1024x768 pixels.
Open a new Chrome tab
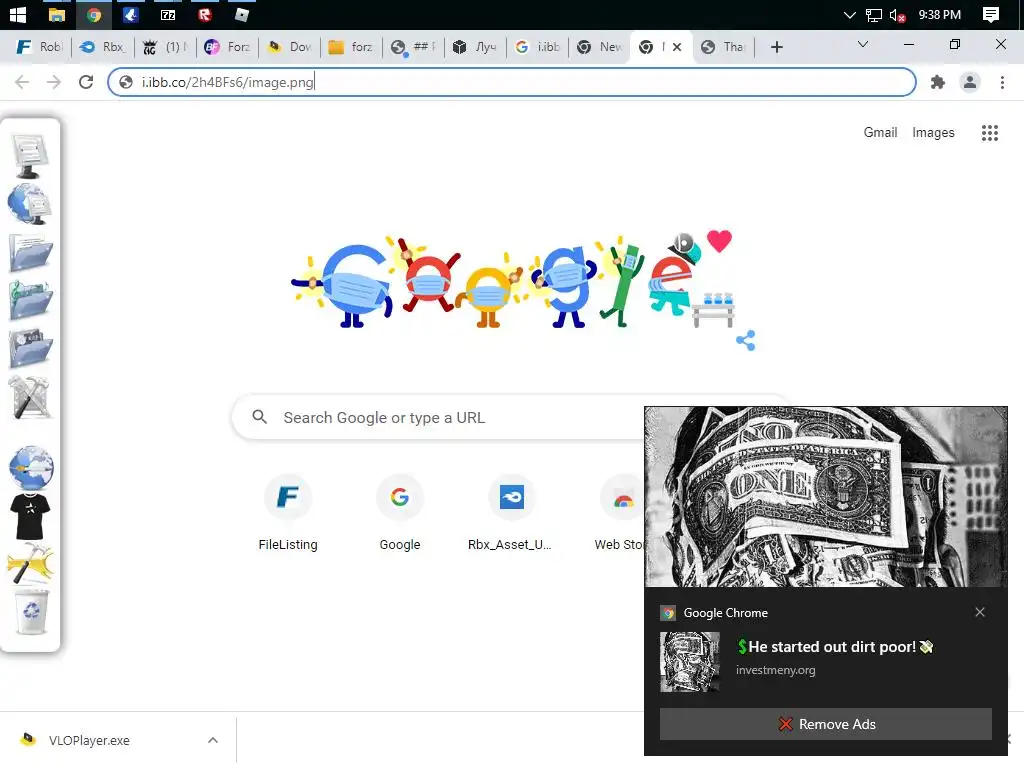click(776, 47)
